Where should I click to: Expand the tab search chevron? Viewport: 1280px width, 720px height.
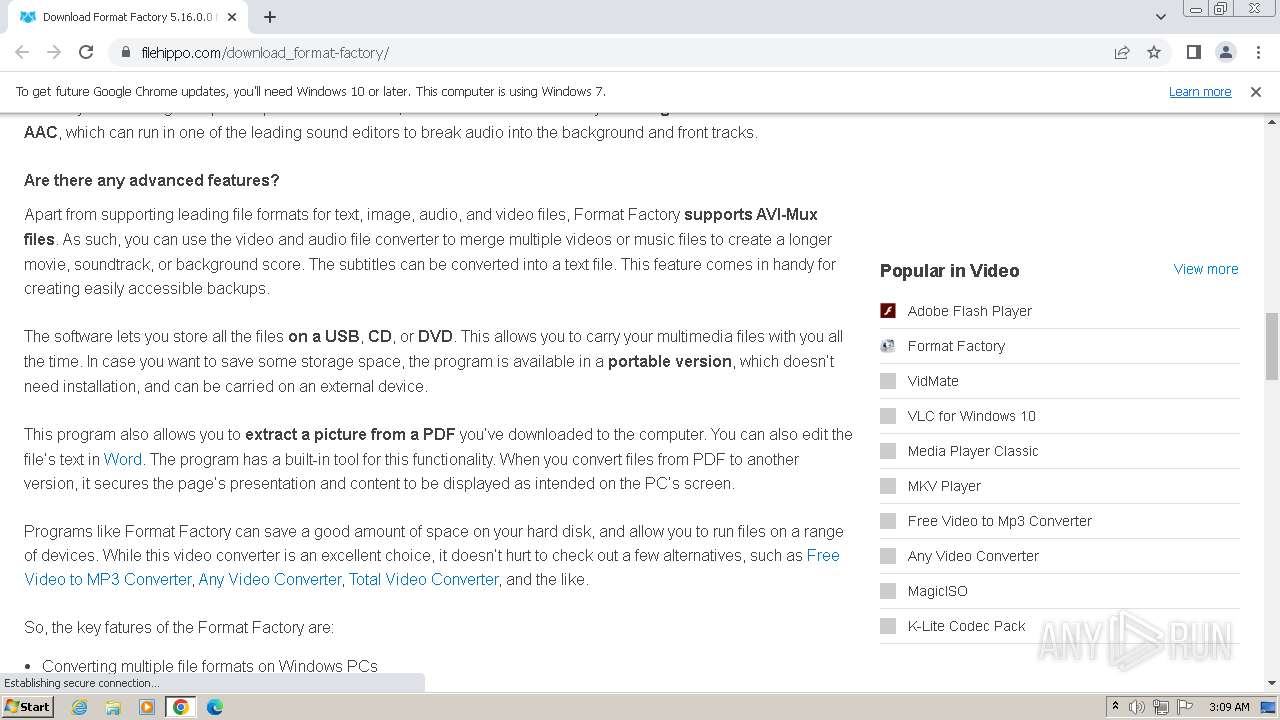click(x=1160, y=17)
